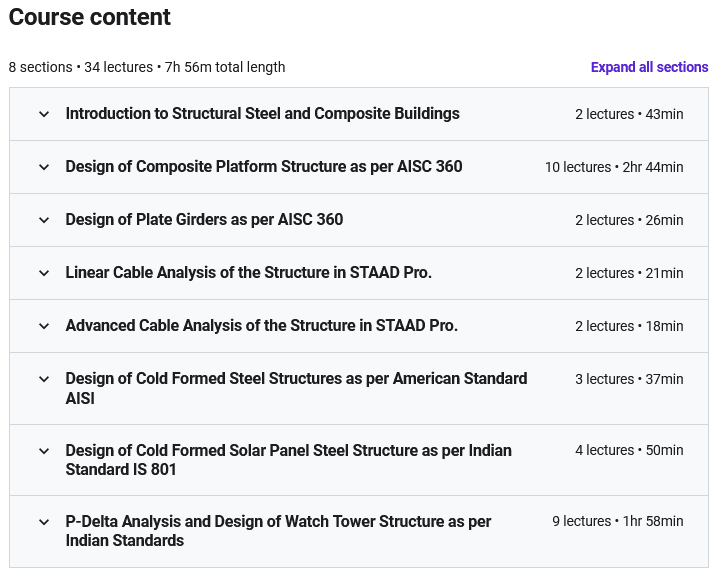This screenshot has width=716, height=573.
Task: Click the Plate Girders section chevron icon
Action: click(44, 220)
